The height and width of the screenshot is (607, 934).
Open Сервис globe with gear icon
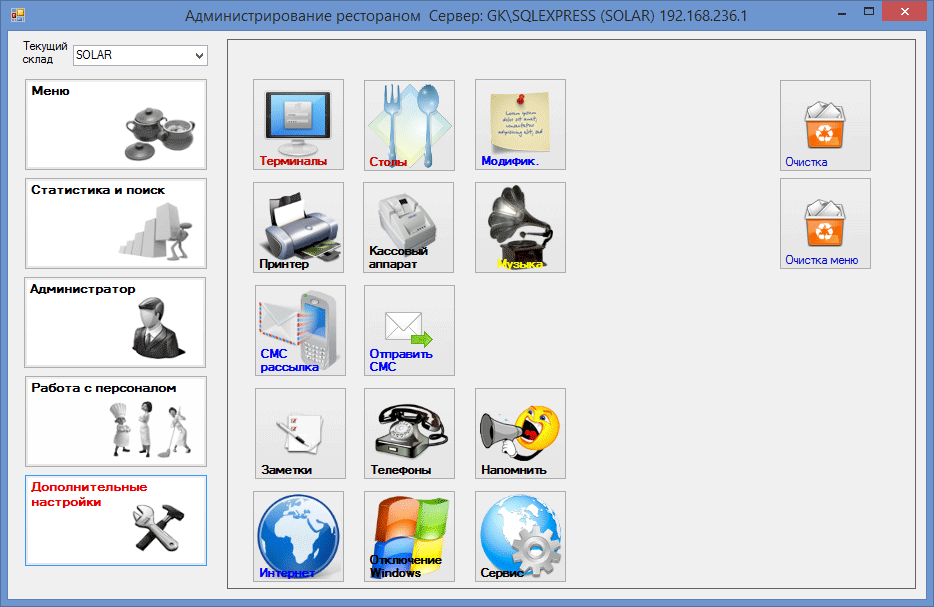[520, 536]
